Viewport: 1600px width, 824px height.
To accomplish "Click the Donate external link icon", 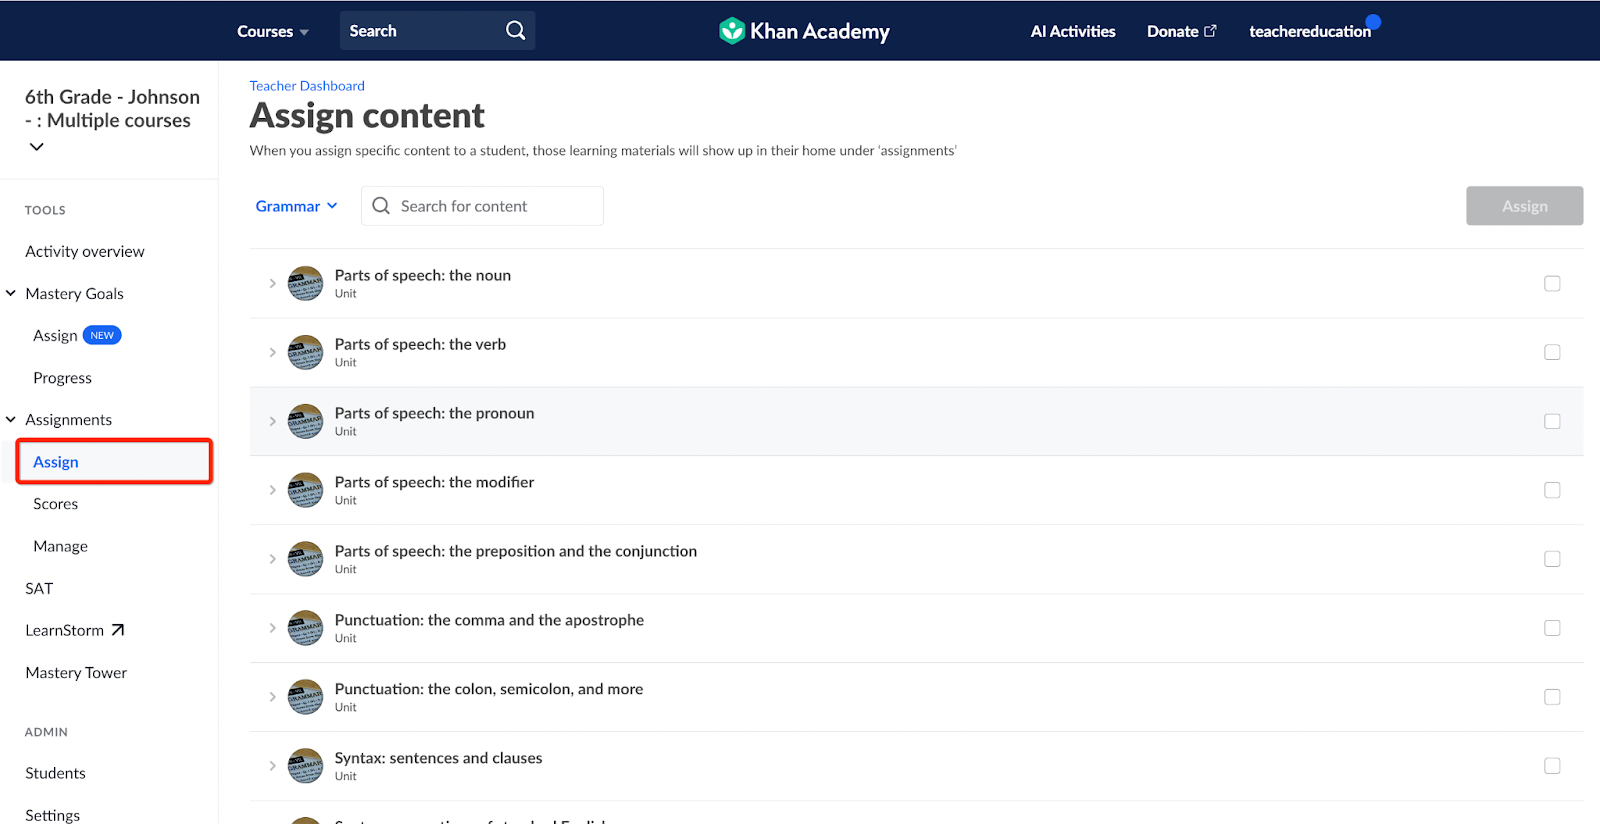I will pos(1210,31).
